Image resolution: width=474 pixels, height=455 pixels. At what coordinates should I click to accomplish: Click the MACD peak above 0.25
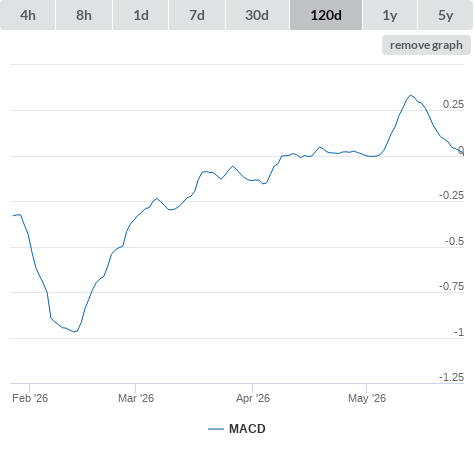click(x=411, y=96)
